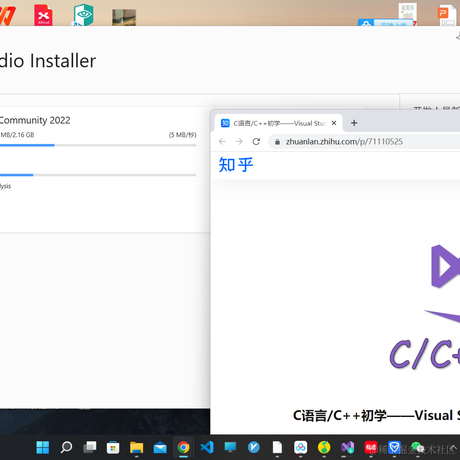The width and height of the screenshot is (460, 460).
Task: Open the document file icon on desktop
Action: tap(408, 13)
